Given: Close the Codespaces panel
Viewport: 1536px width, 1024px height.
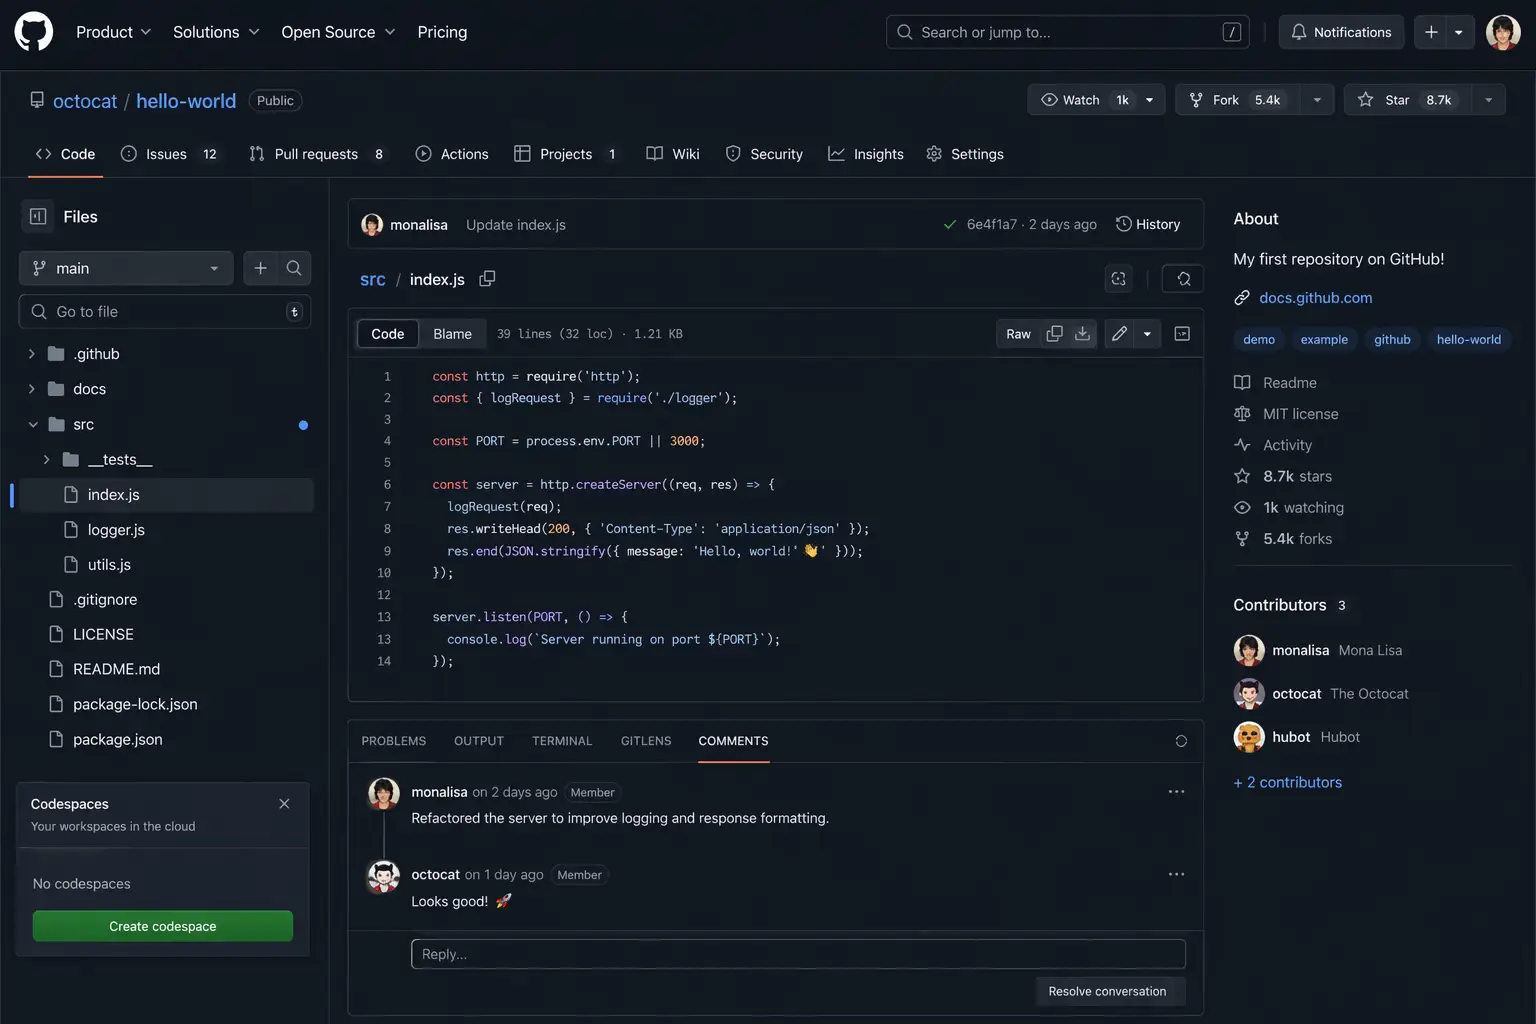Looking at the screenshot, I should pyautogui.click(x=284, y=804).
